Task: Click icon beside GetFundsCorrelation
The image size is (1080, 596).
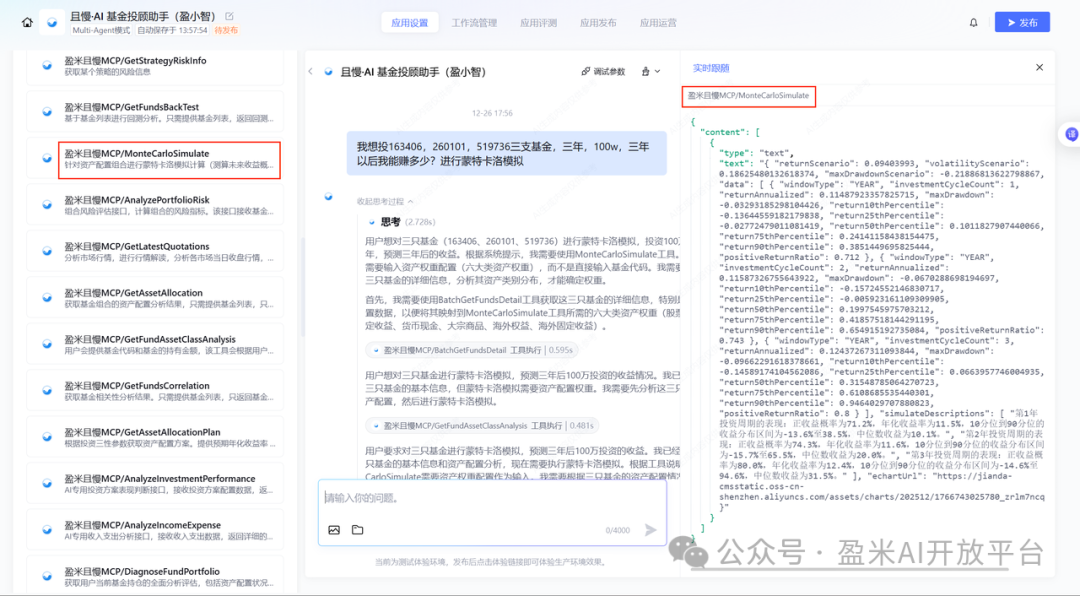Action: pos(47,390)
